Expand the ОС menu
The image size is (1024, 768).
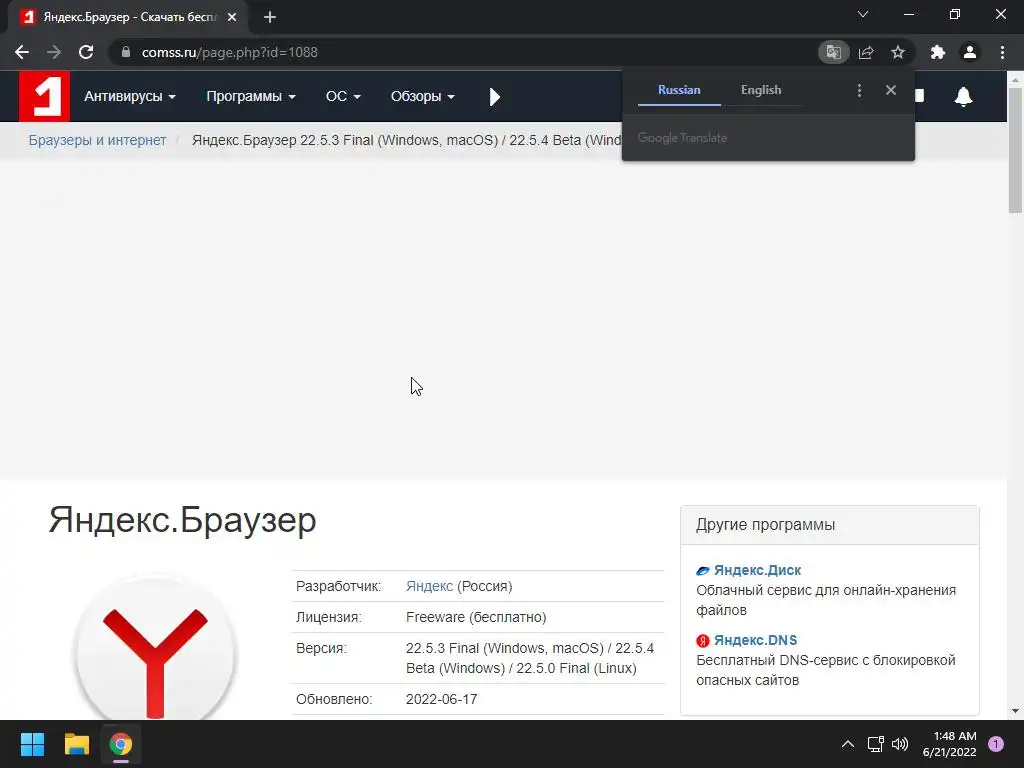[343, 97]
